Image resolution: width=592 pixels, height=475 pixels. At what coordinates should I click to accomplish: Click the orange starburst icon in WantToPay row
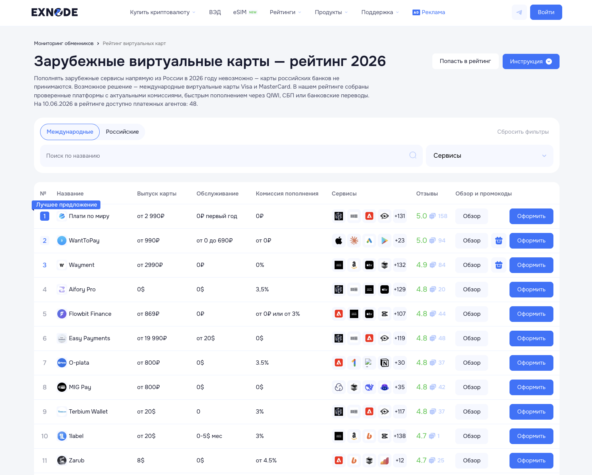coord(354,241)
